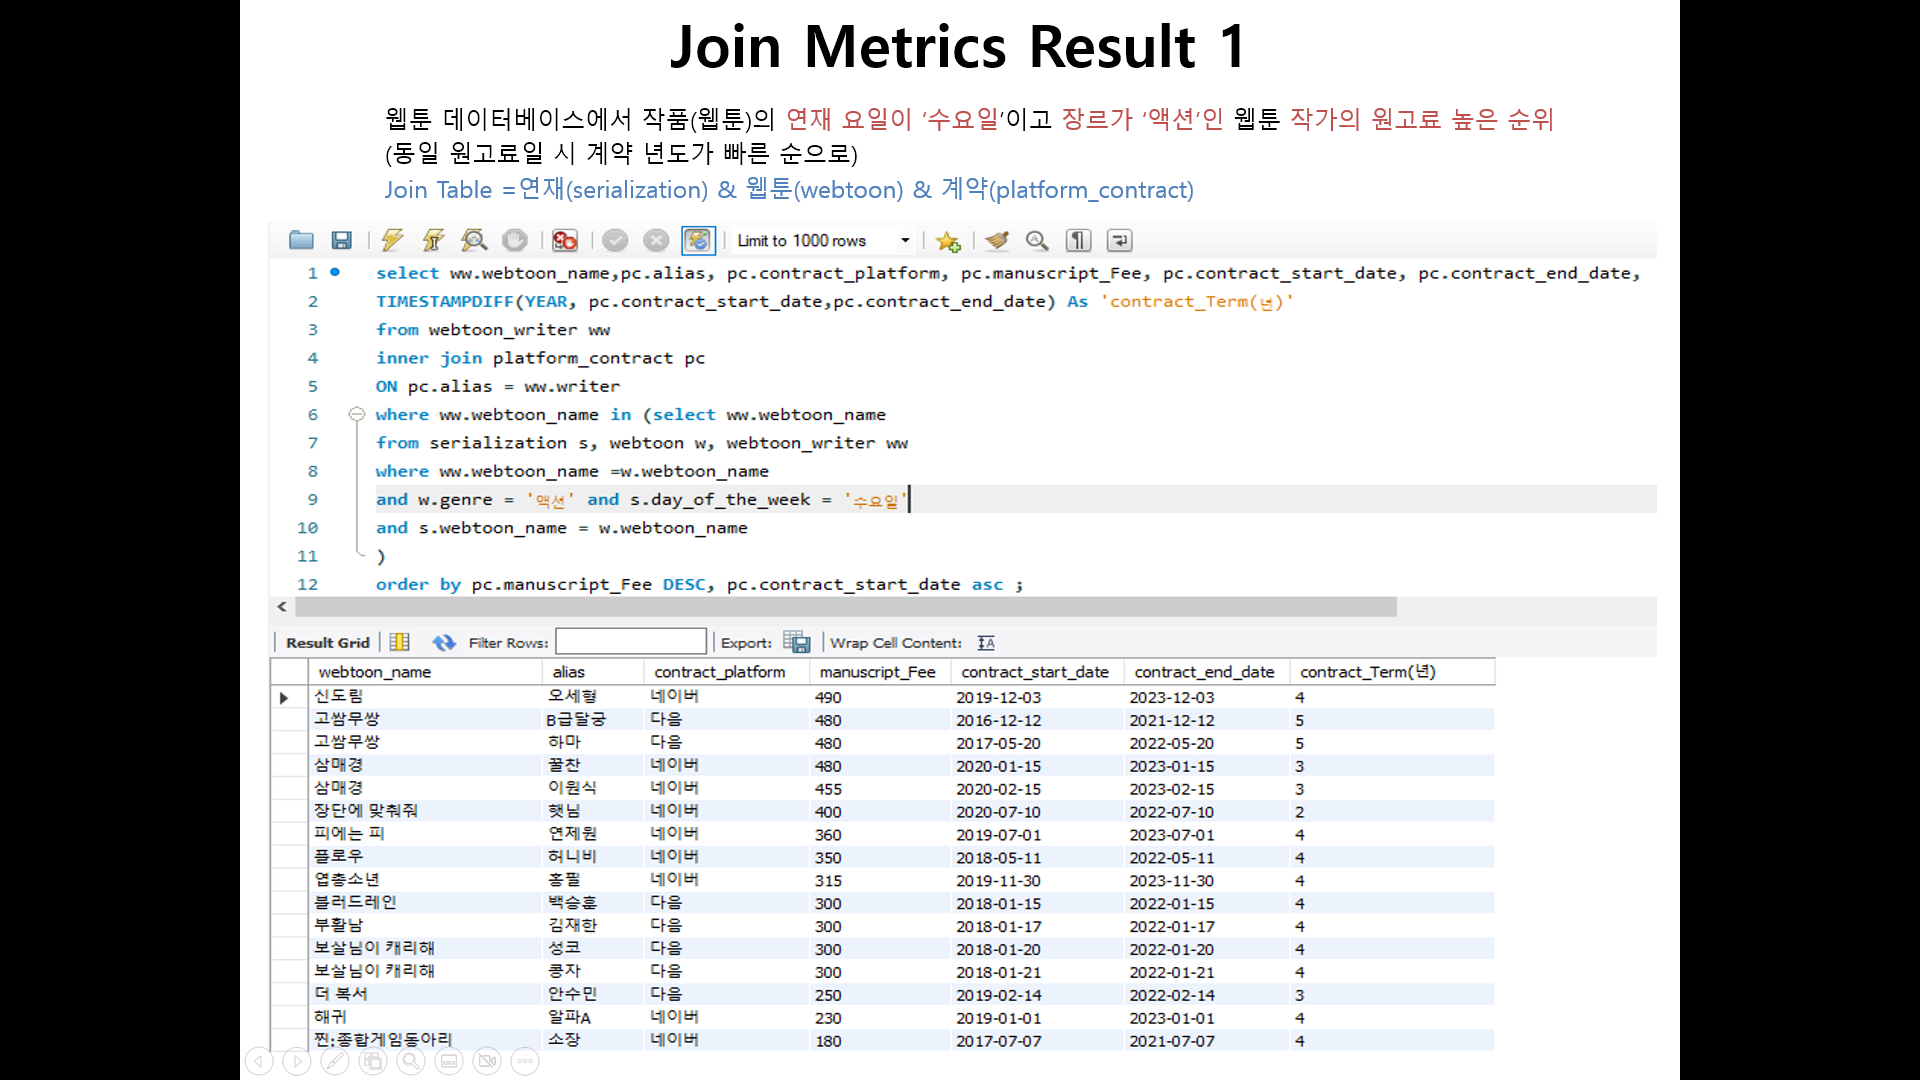Open find panel with the magnifier toolbar icon
The image size is (1920, 1080).
(x=1037, y=240)
